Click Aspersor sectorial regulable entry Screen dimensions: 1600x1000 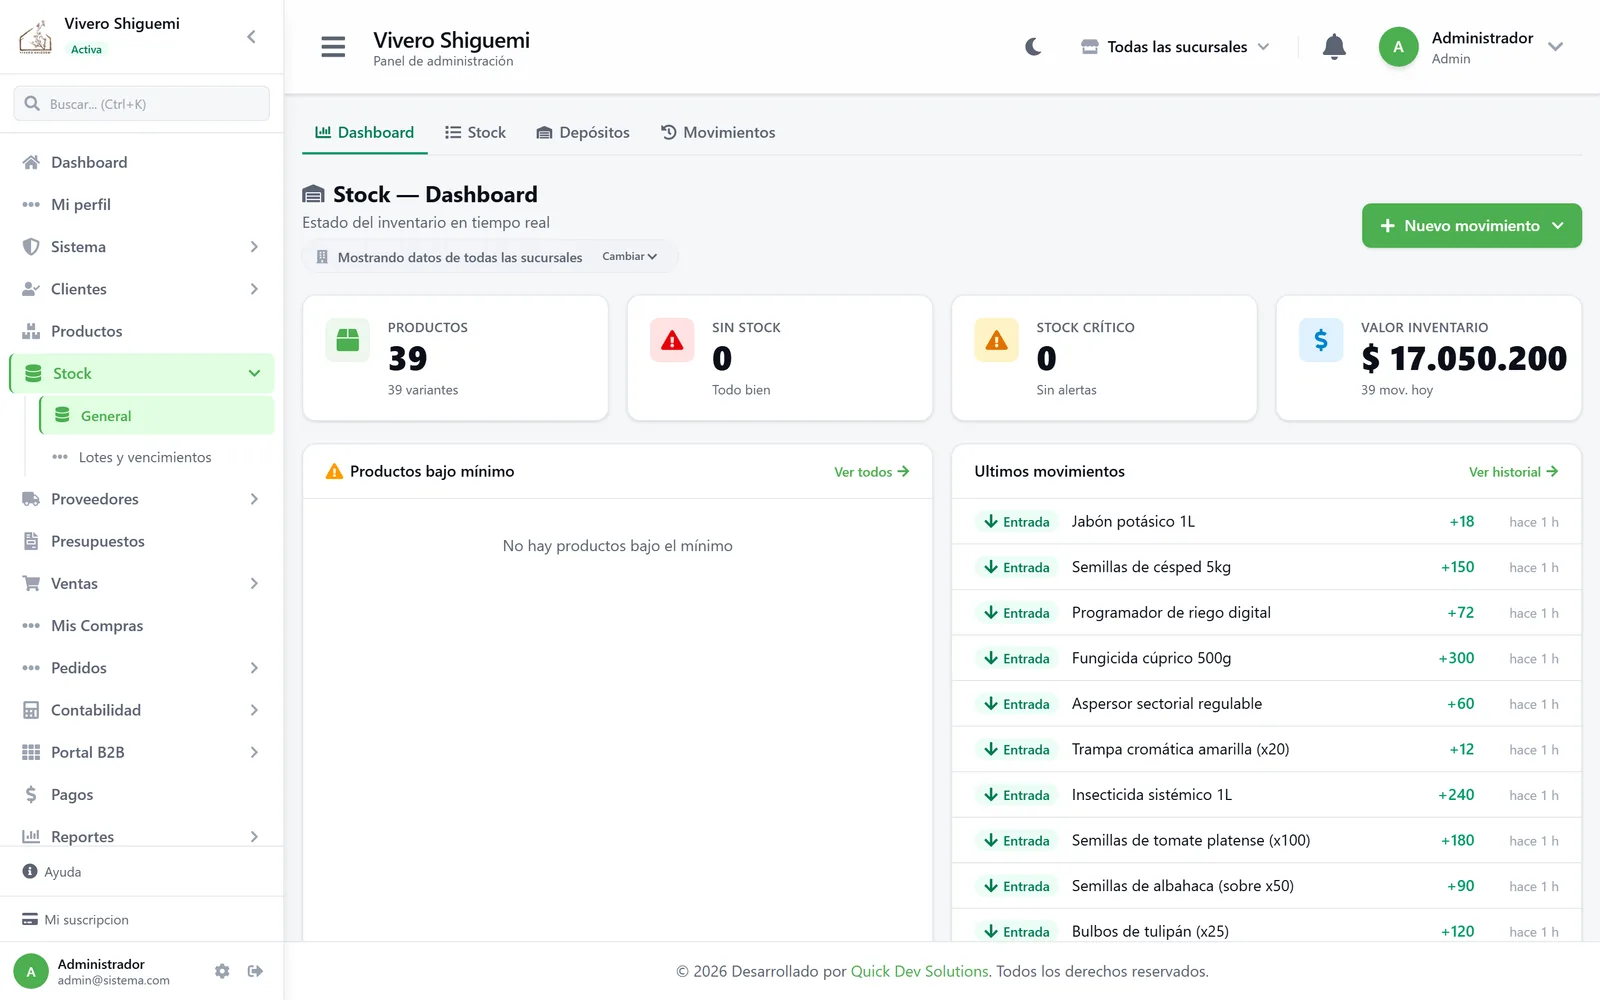click(1266, 704)
